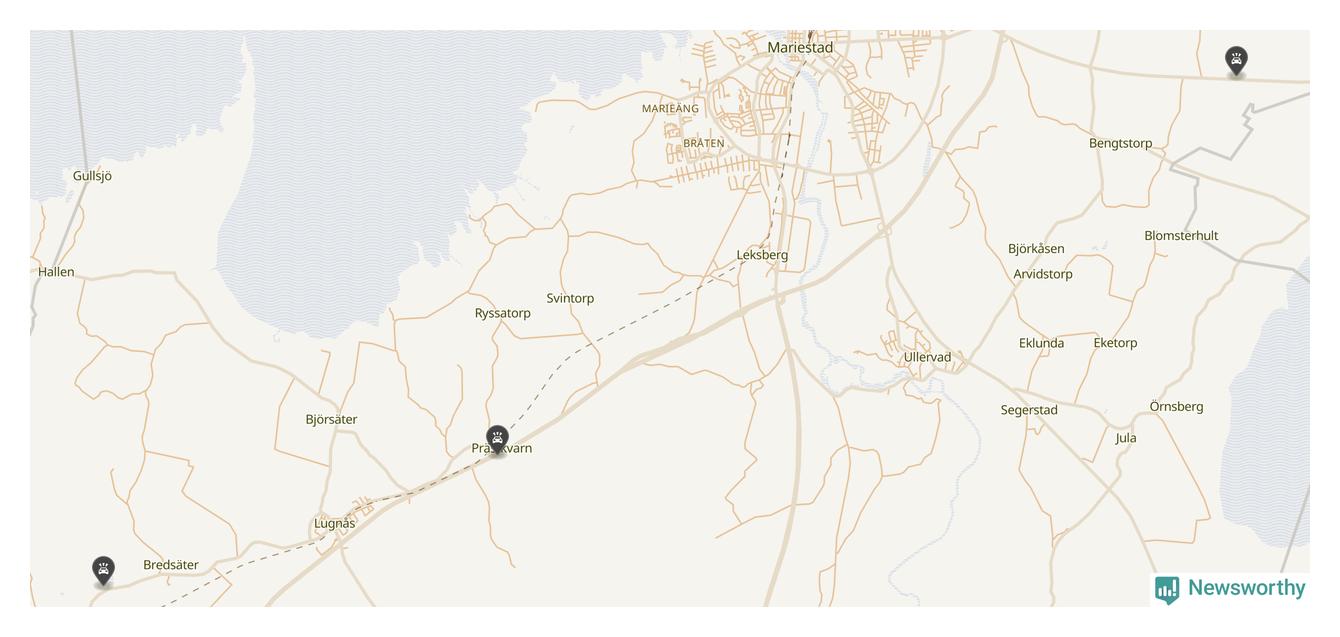Open the crash marker northeast of Bengtstorp
Viewport: 1340px width, 637px height.
click(1236, 61)
